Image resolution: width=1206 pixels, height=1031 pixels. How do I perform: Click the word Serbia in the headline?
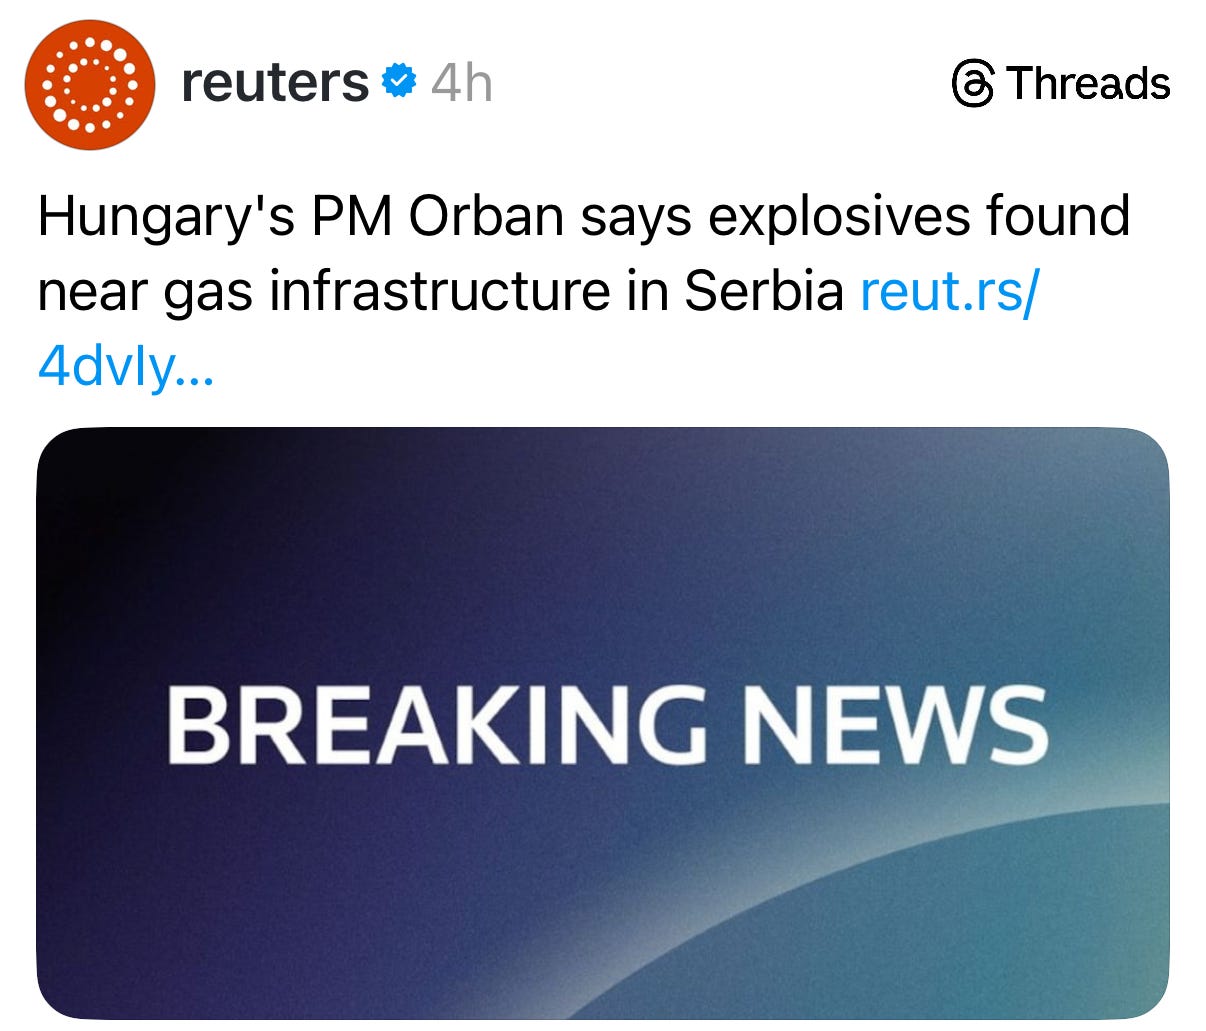(x=764, y=291)
